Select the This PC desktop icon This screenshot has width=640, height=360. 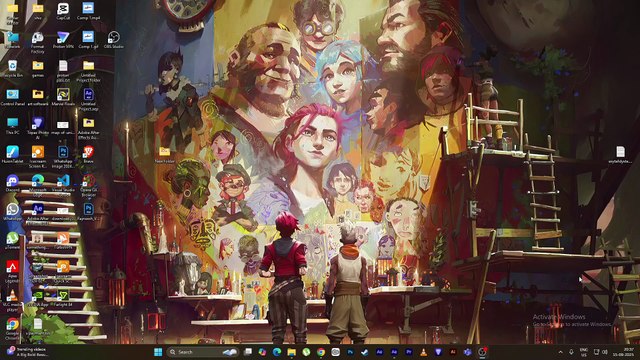(12, 126)
